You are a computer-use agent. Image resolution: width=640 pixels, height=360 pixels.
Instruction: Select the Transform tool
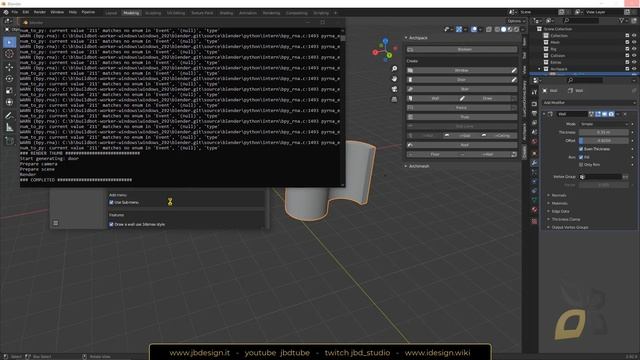click(x=9, y=102)
